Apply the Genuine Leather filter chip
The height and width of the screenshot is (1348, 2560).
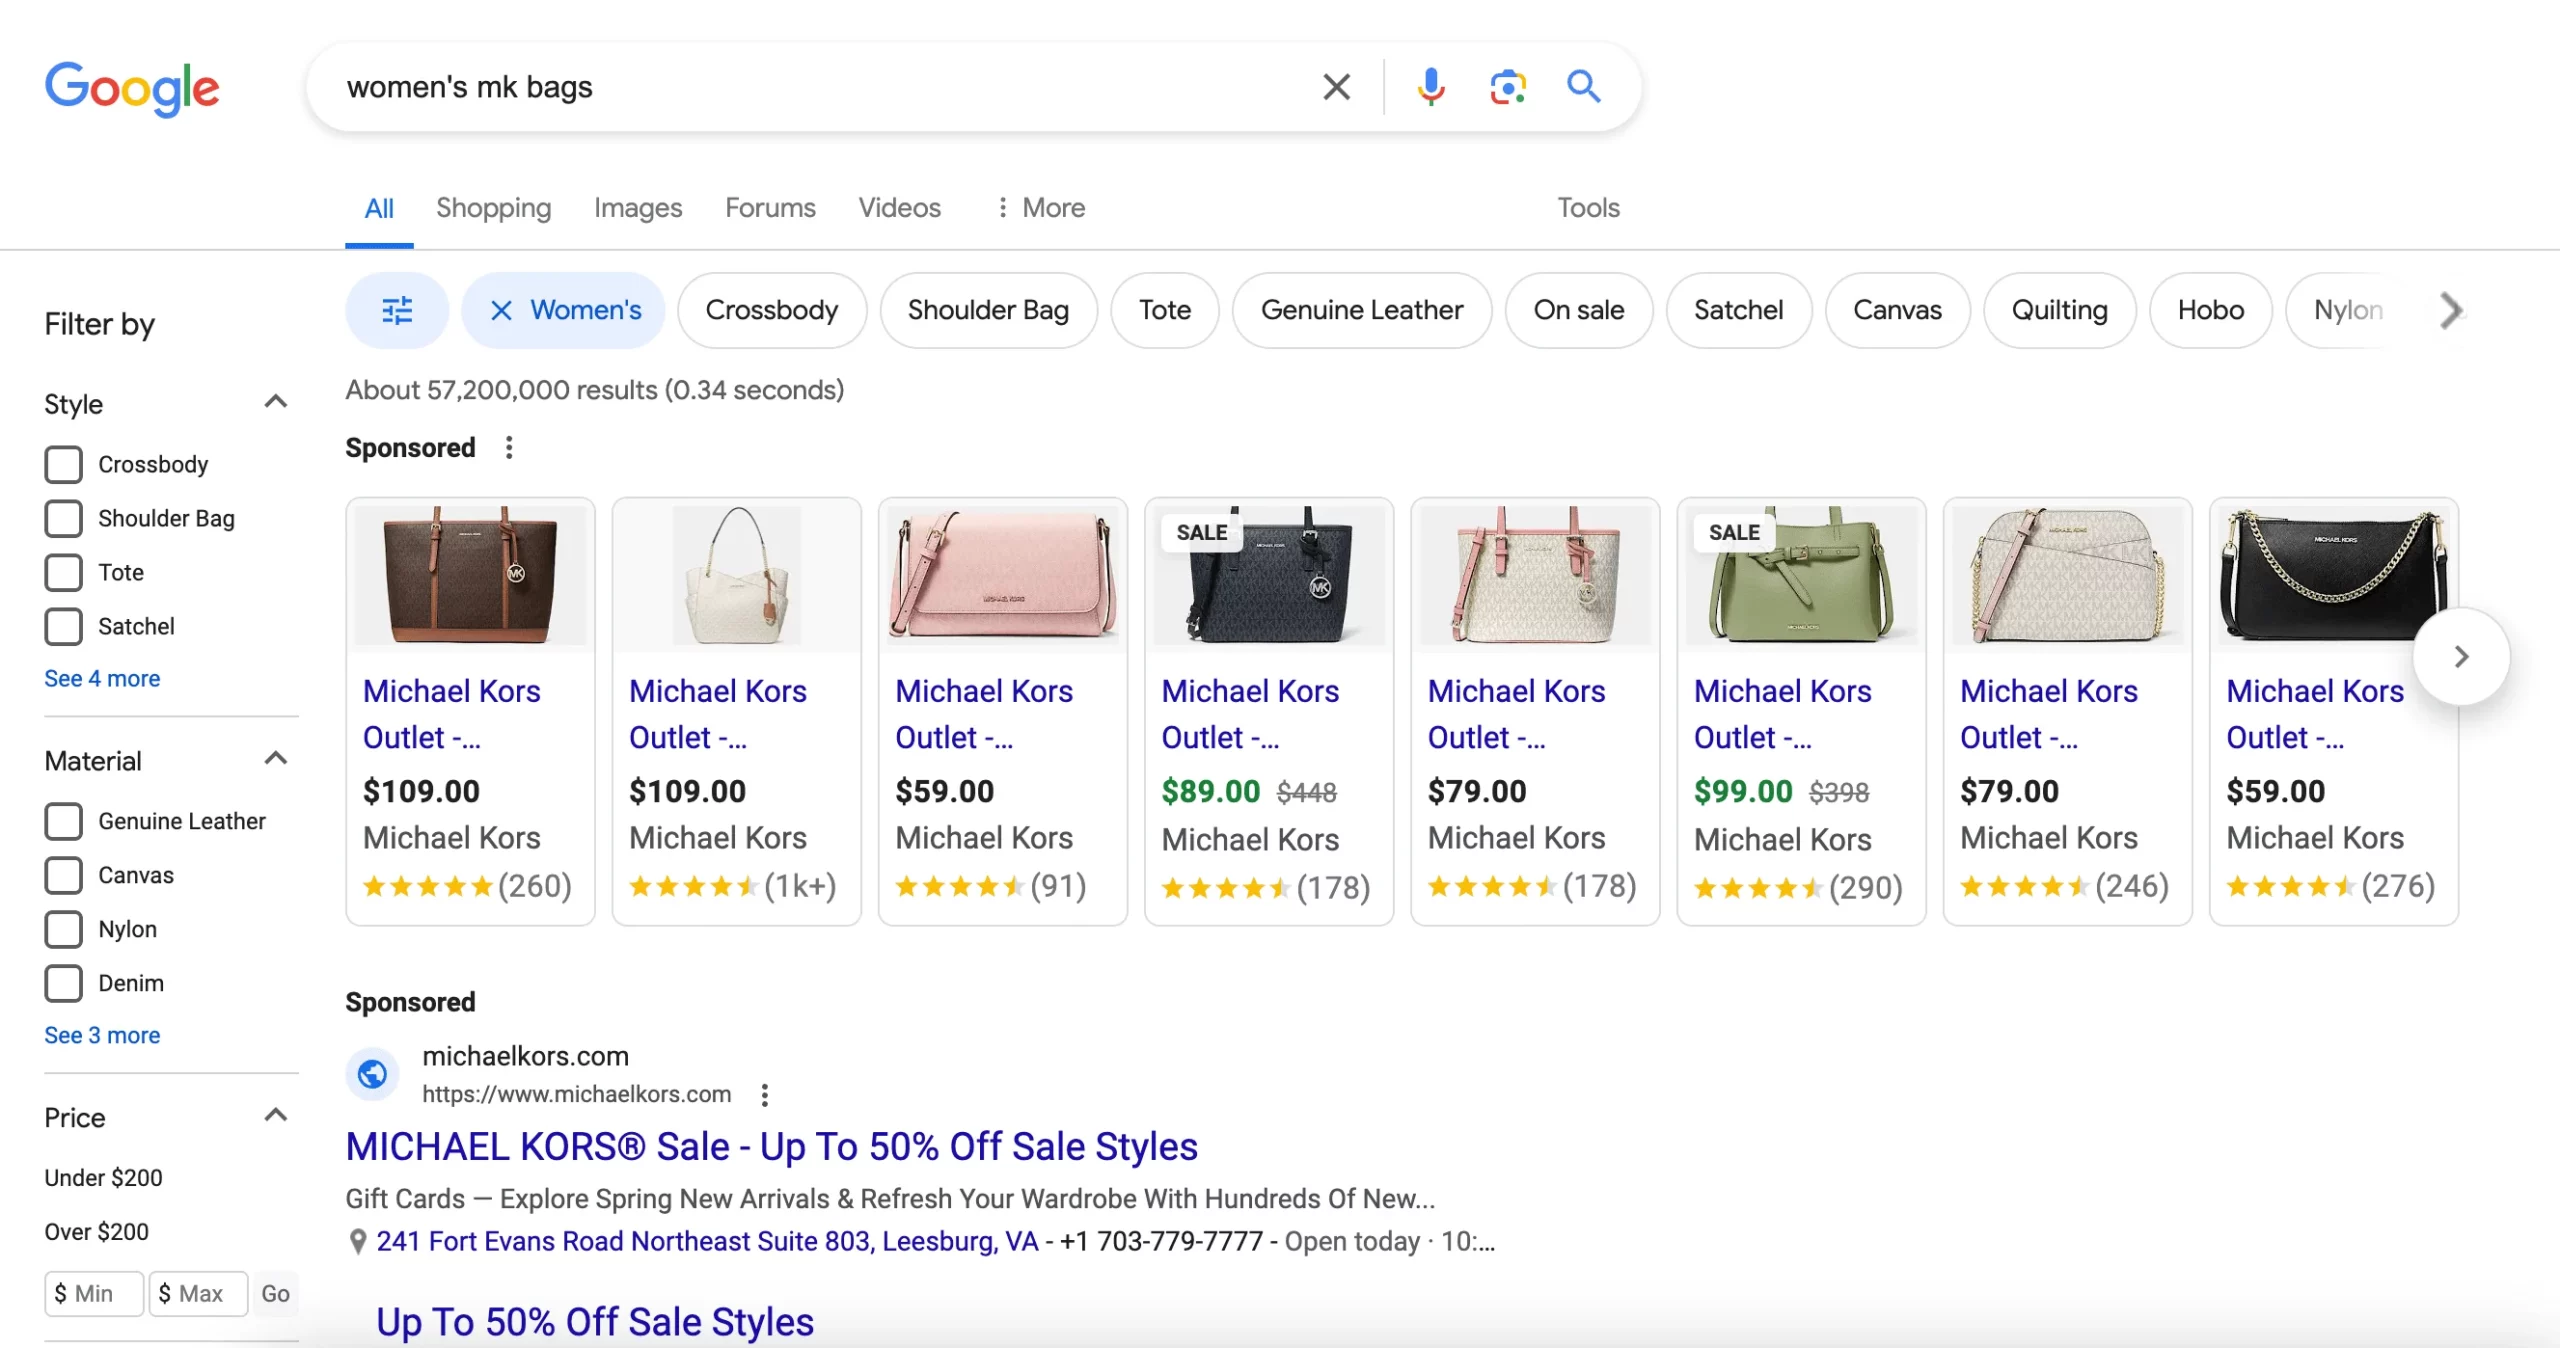pyautogui.click(x=1362, y=310)
